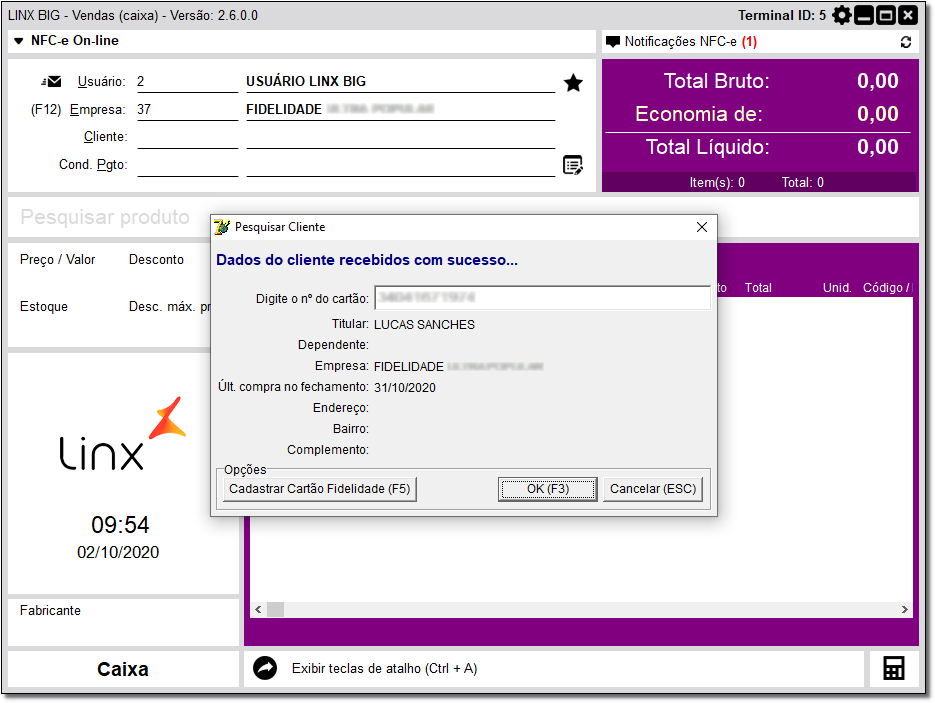Click Exibir teclas de atalho link

pos(385,668)
